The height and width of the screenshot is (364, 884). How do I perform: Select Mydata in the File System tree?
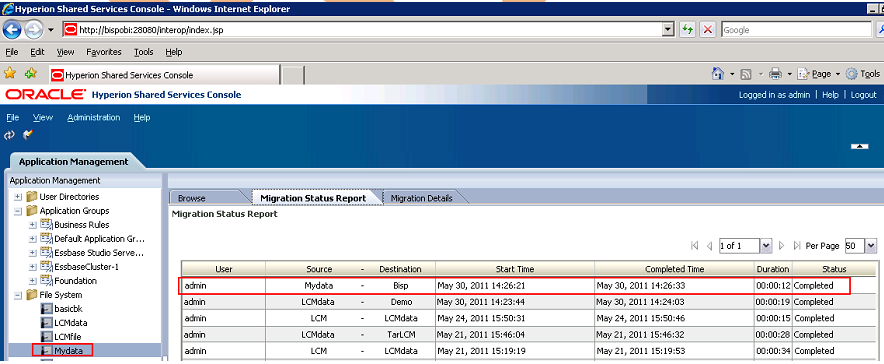68,350
